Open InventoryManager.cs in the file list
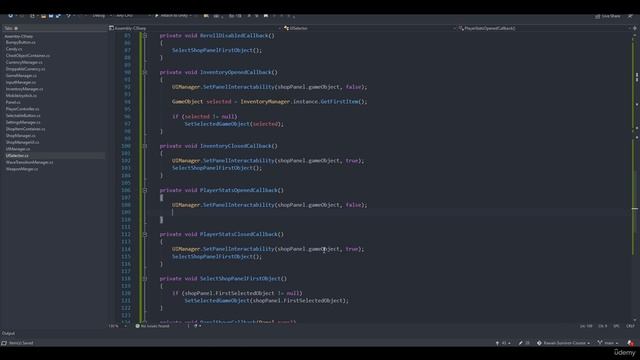640x360 pixels. (x=24, y=89)
